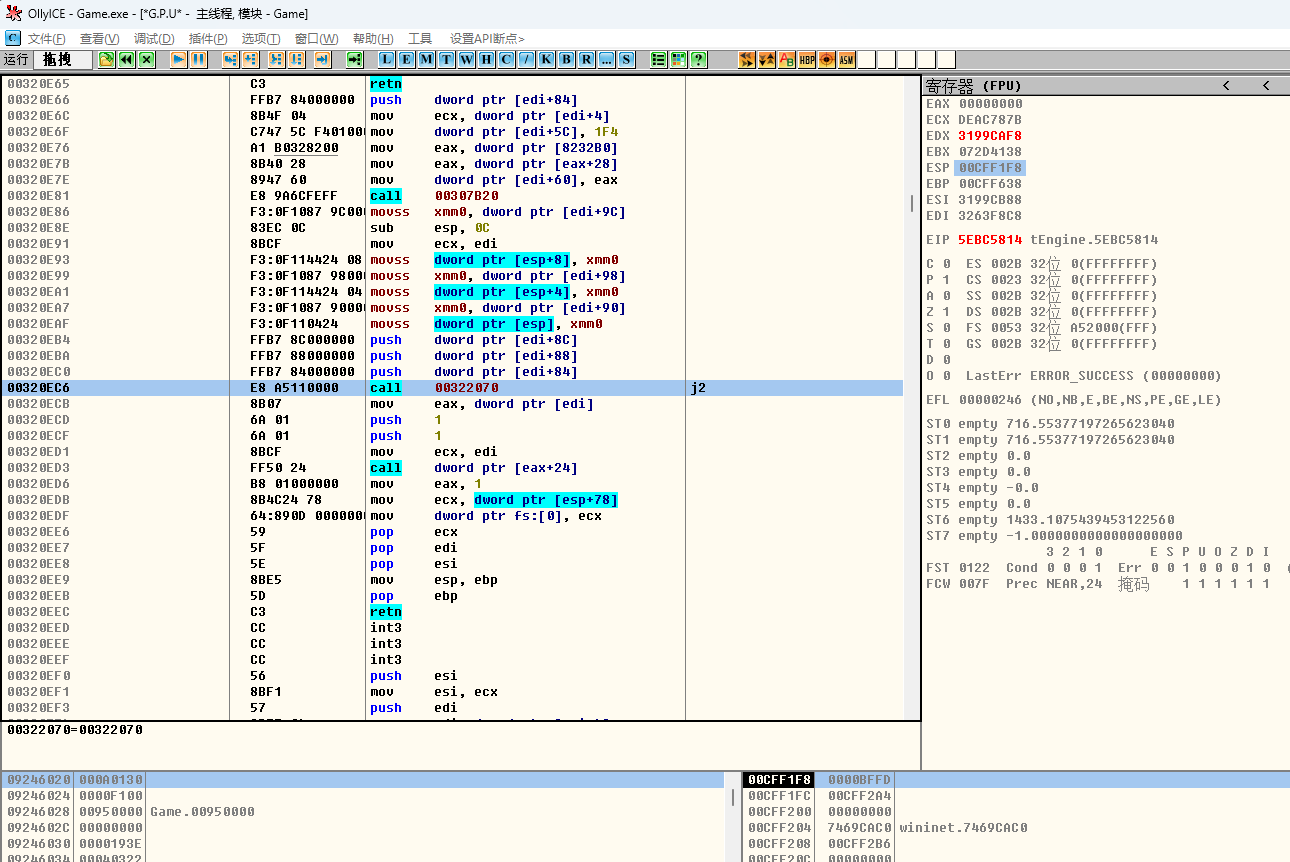Viewport: 1290px width, 862px height.
Task: Open References window with R button
Action: pos(586,59)
